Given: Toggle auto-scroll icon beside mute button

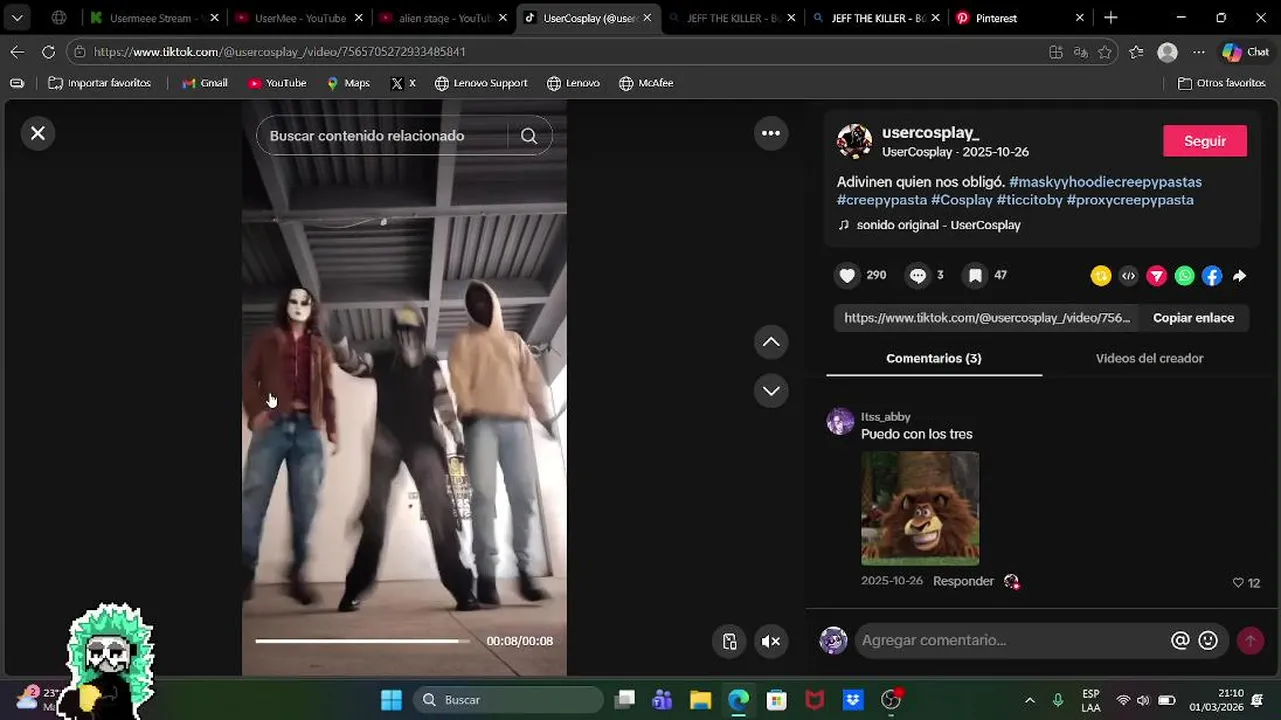Looking at the screenshot, I should [x=730, y=642].
